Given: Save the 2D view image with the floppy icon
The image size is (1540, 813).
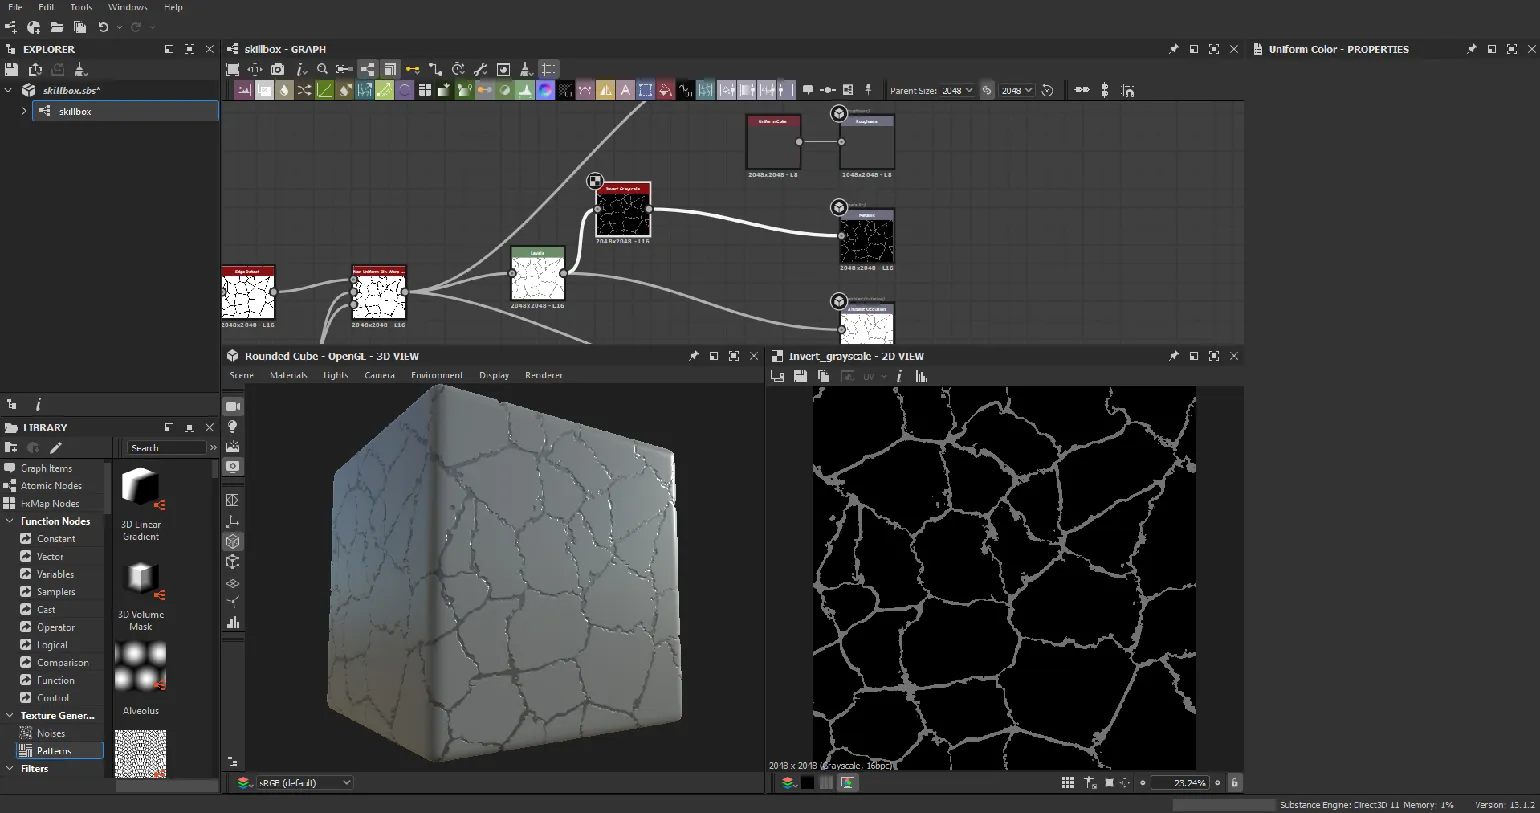Looking at the screenshot, I should 800,376.
